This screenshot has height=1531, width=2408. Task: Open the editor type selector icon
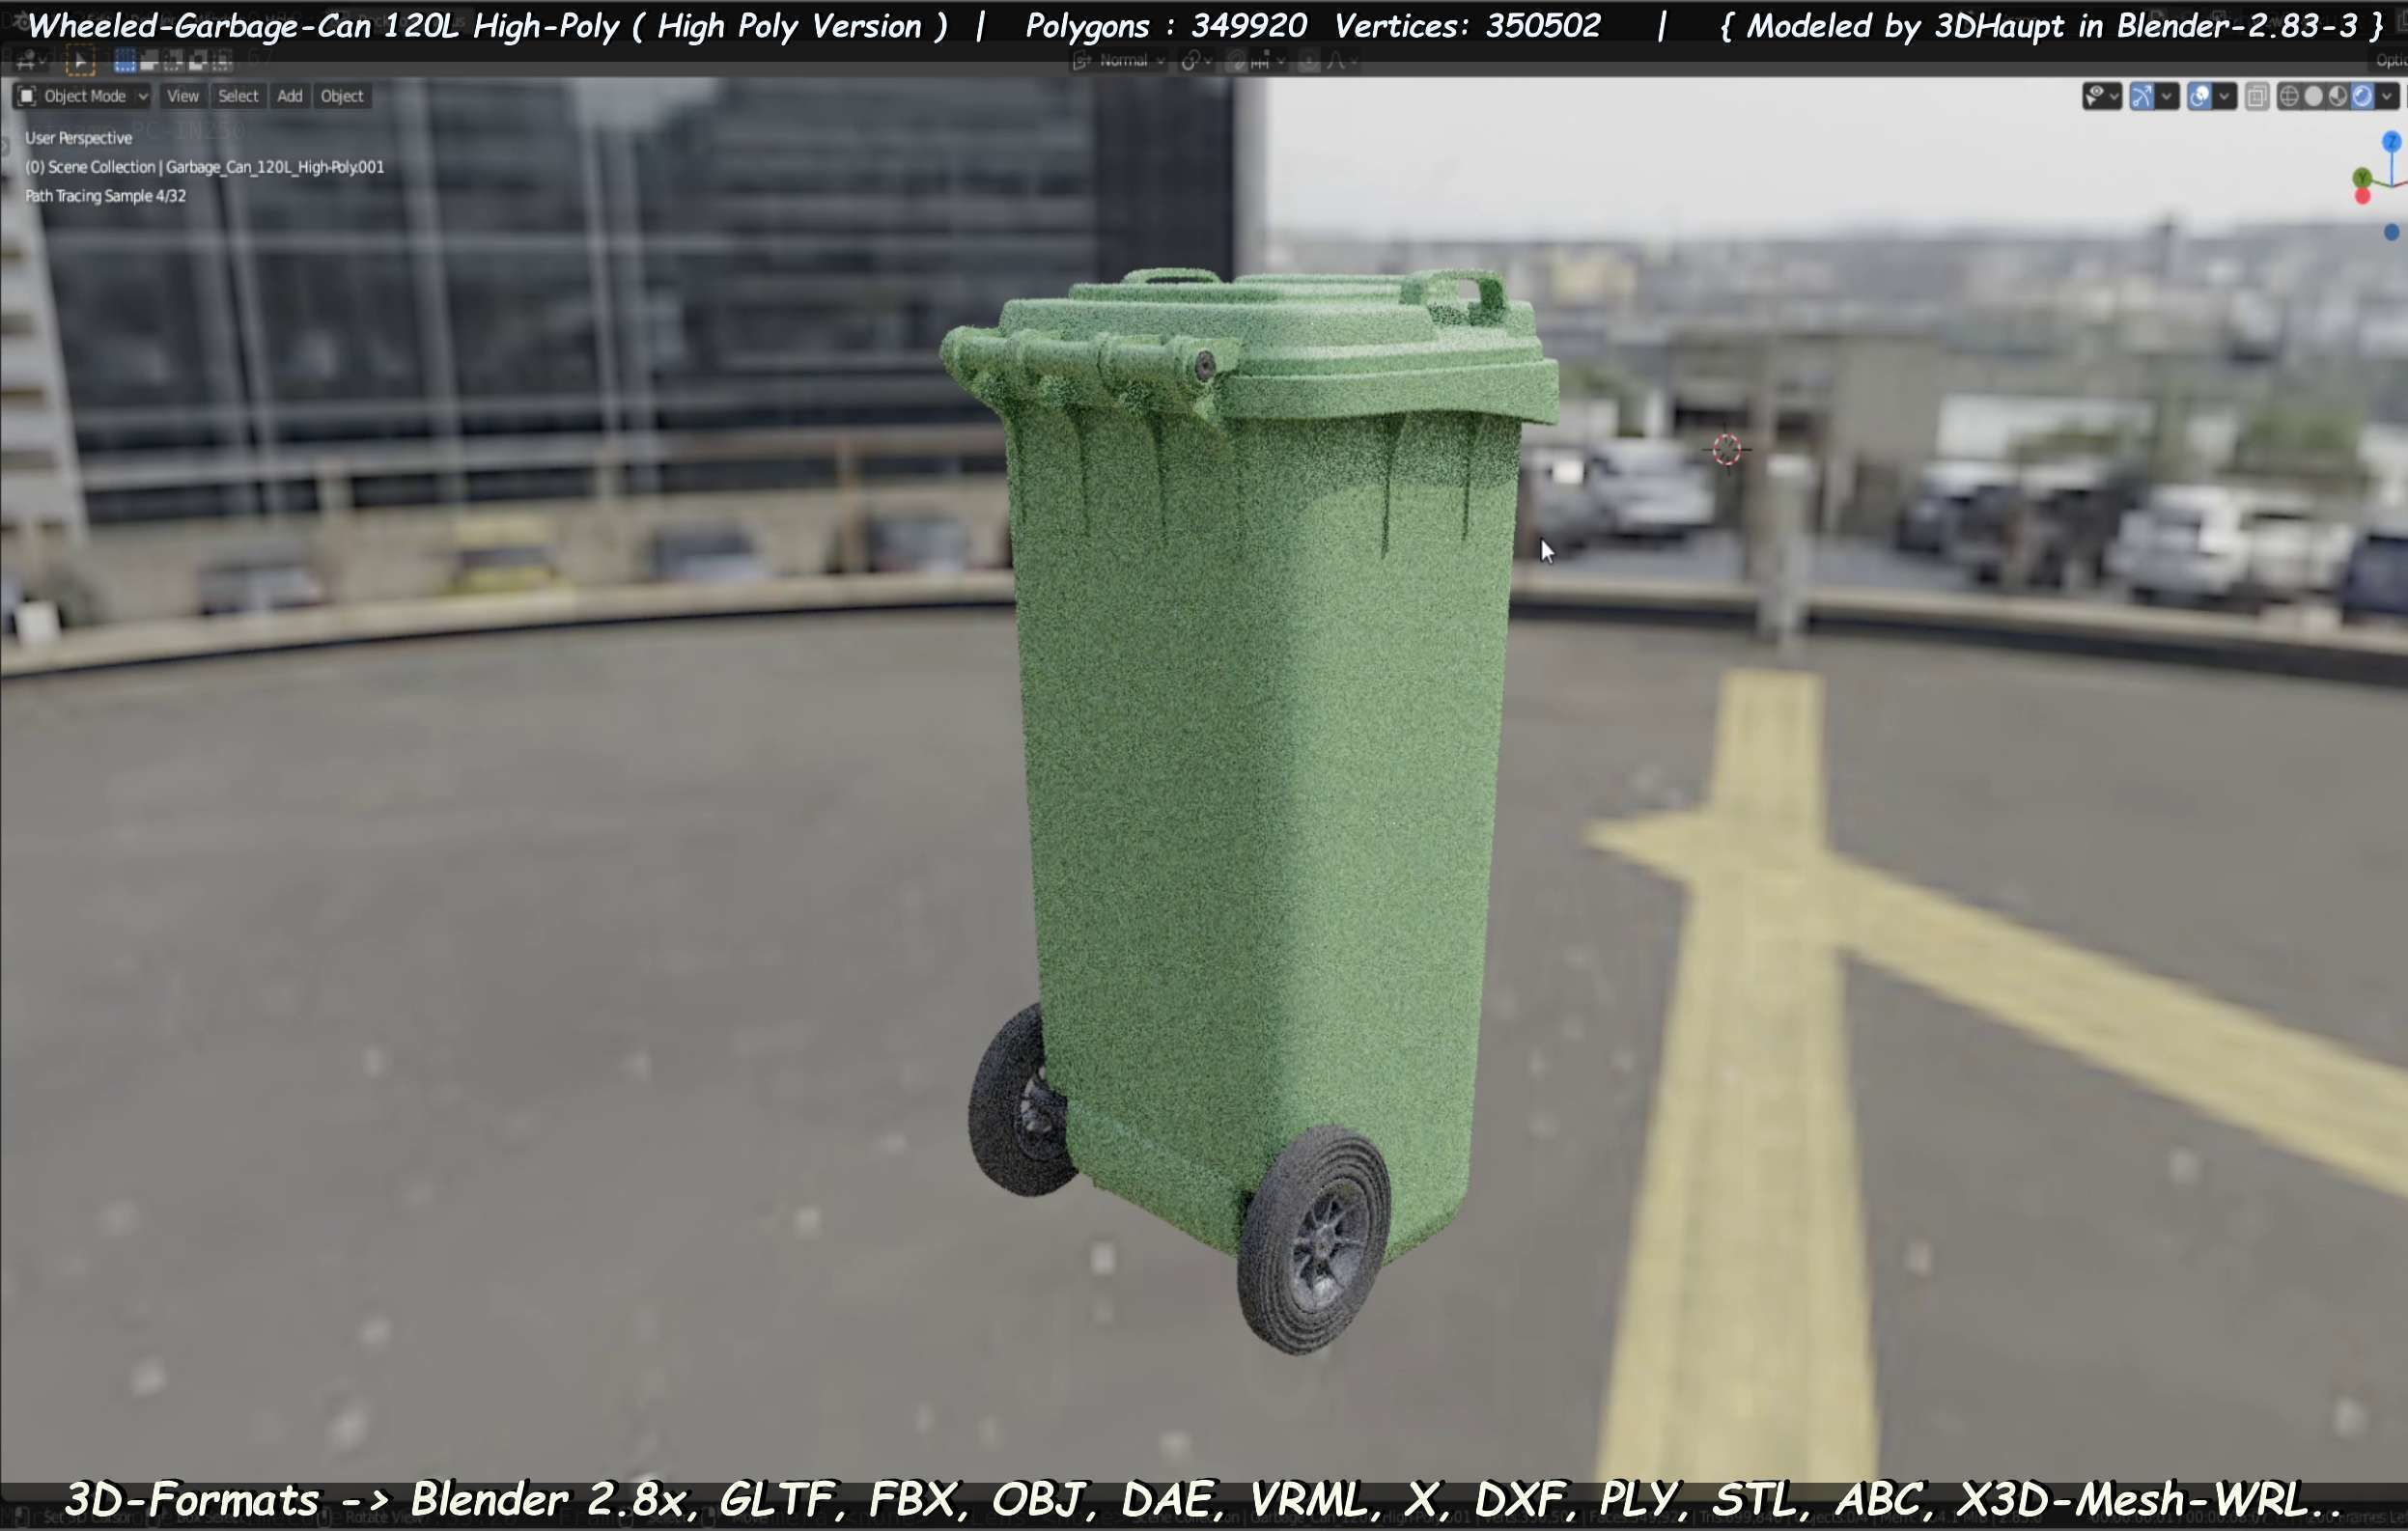click(31, 62)
